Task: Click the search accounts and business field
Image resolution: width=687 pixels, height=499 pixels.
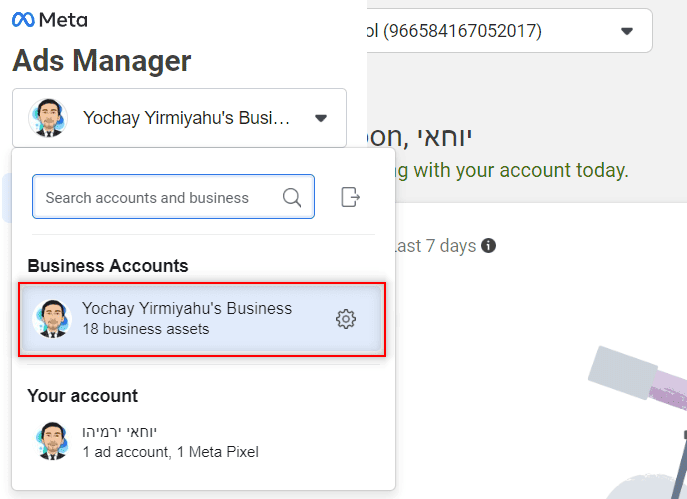Action: click(174, 197)
